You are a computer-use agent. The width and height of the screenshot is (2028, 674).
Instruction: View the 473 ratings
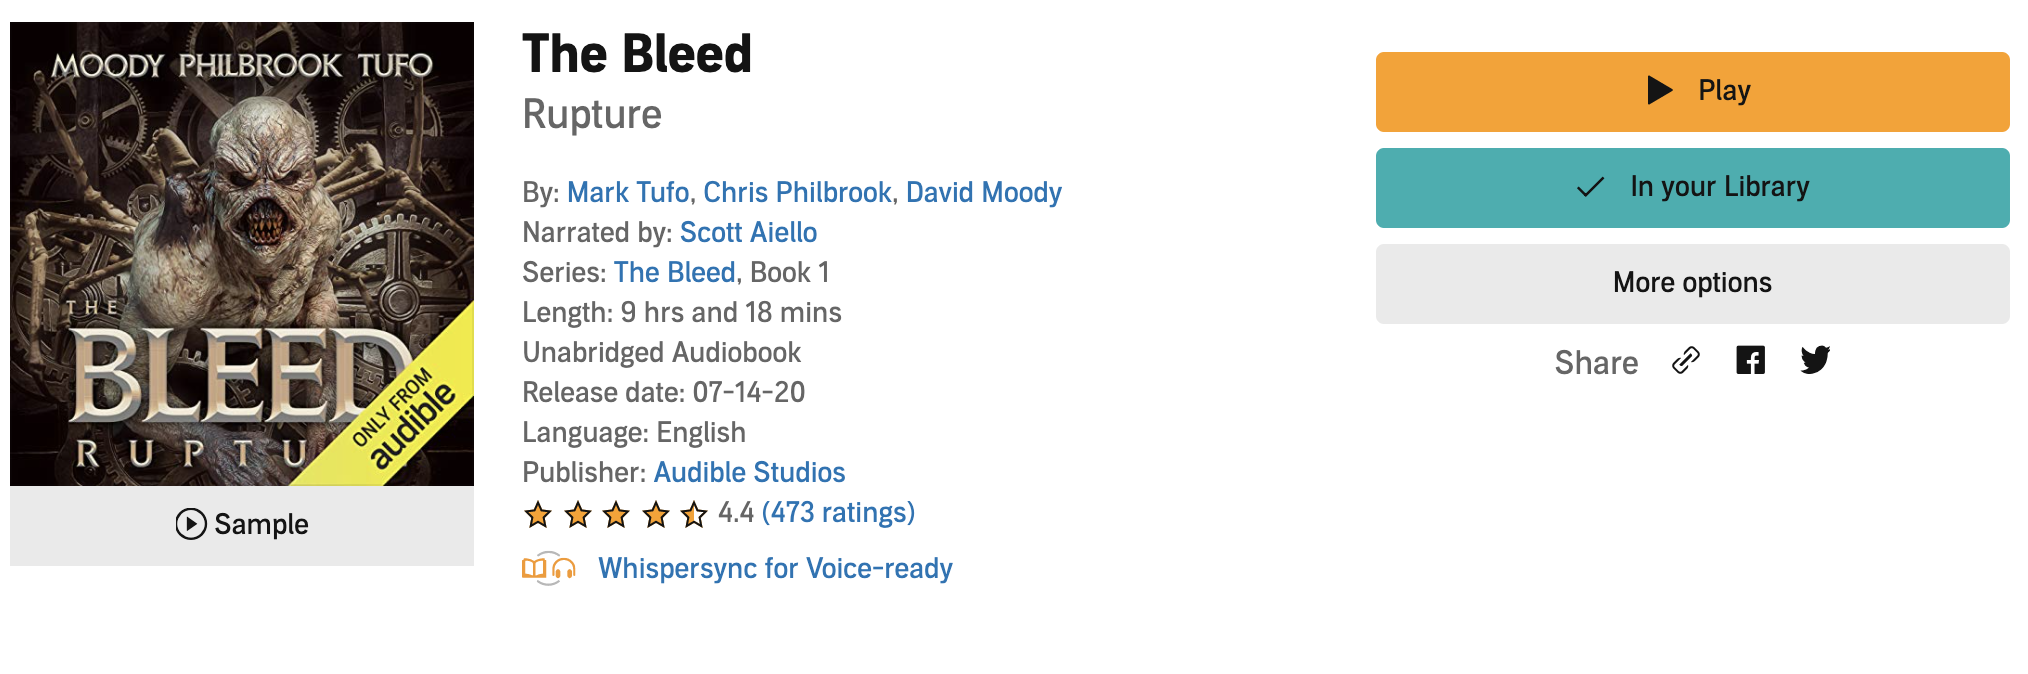pyautogui.click(x=838, y=512)
